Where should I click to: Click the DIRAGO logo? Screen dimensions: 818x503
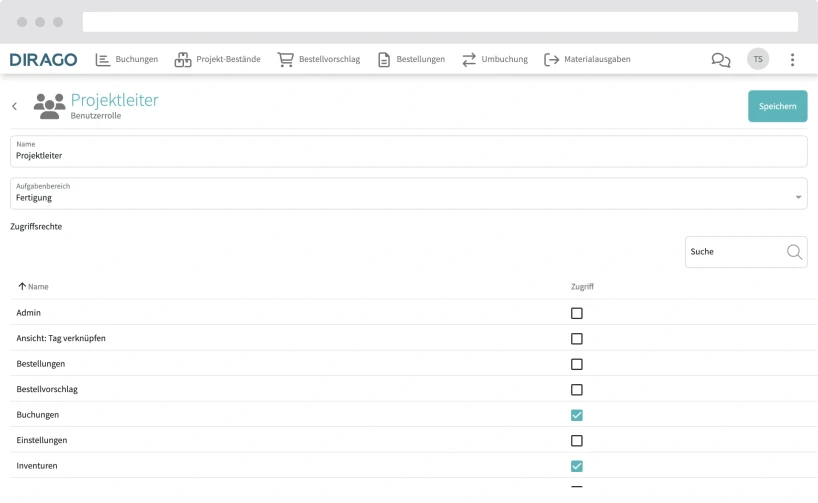43,60
